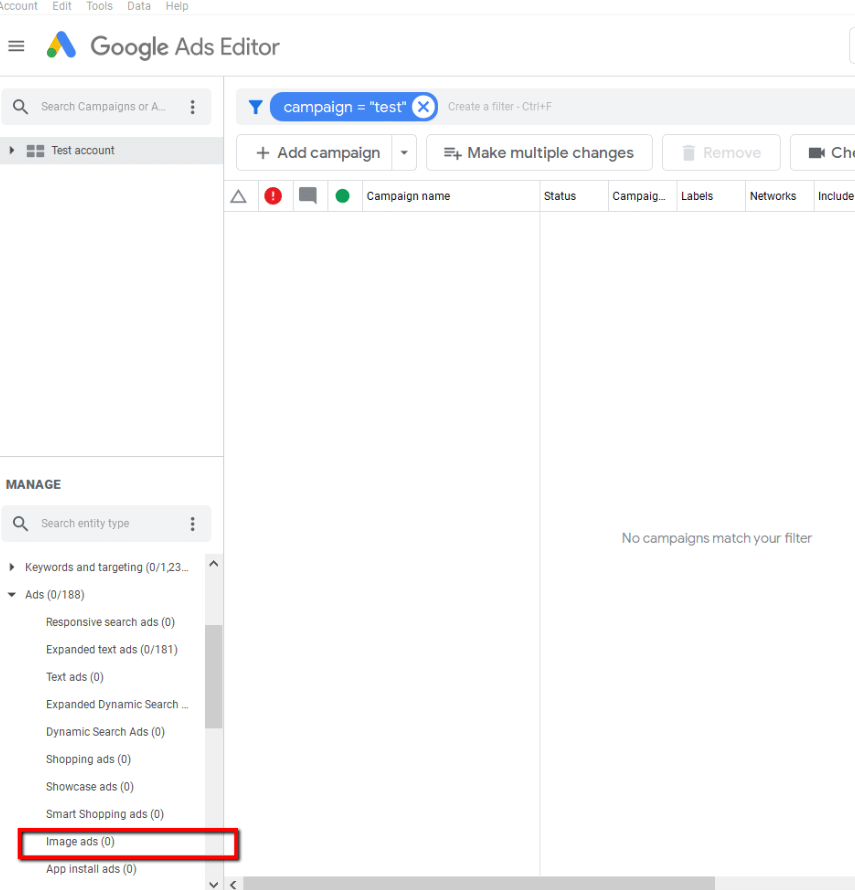Image resolution: width=855 pixels, height=890 pixels.
Task: Click the horizontal scrollbar thumb
Action: tap(479, 884)
